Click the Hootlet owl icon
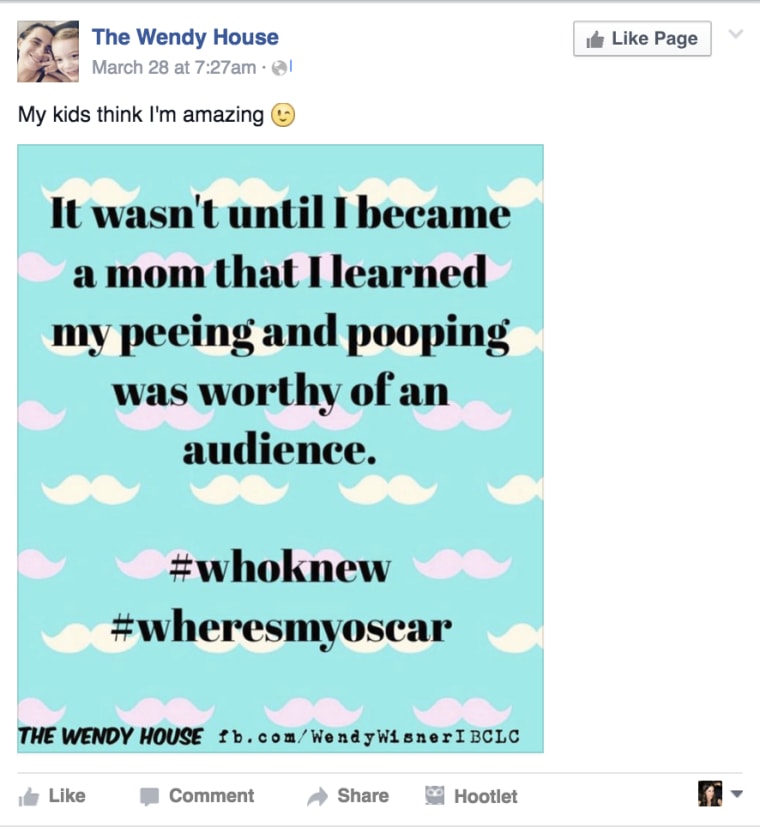The height and width of the screenshot is (827, 760). [x=435, y=795]
